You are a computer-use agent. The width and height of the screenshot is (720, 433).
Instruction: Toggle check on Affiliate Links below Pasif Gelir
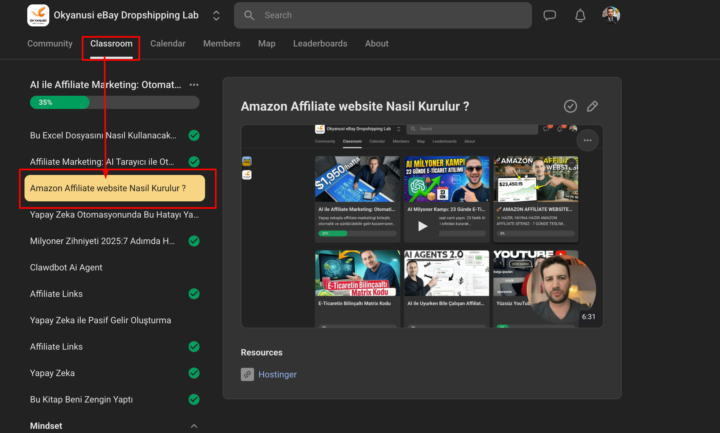(194, 347)
